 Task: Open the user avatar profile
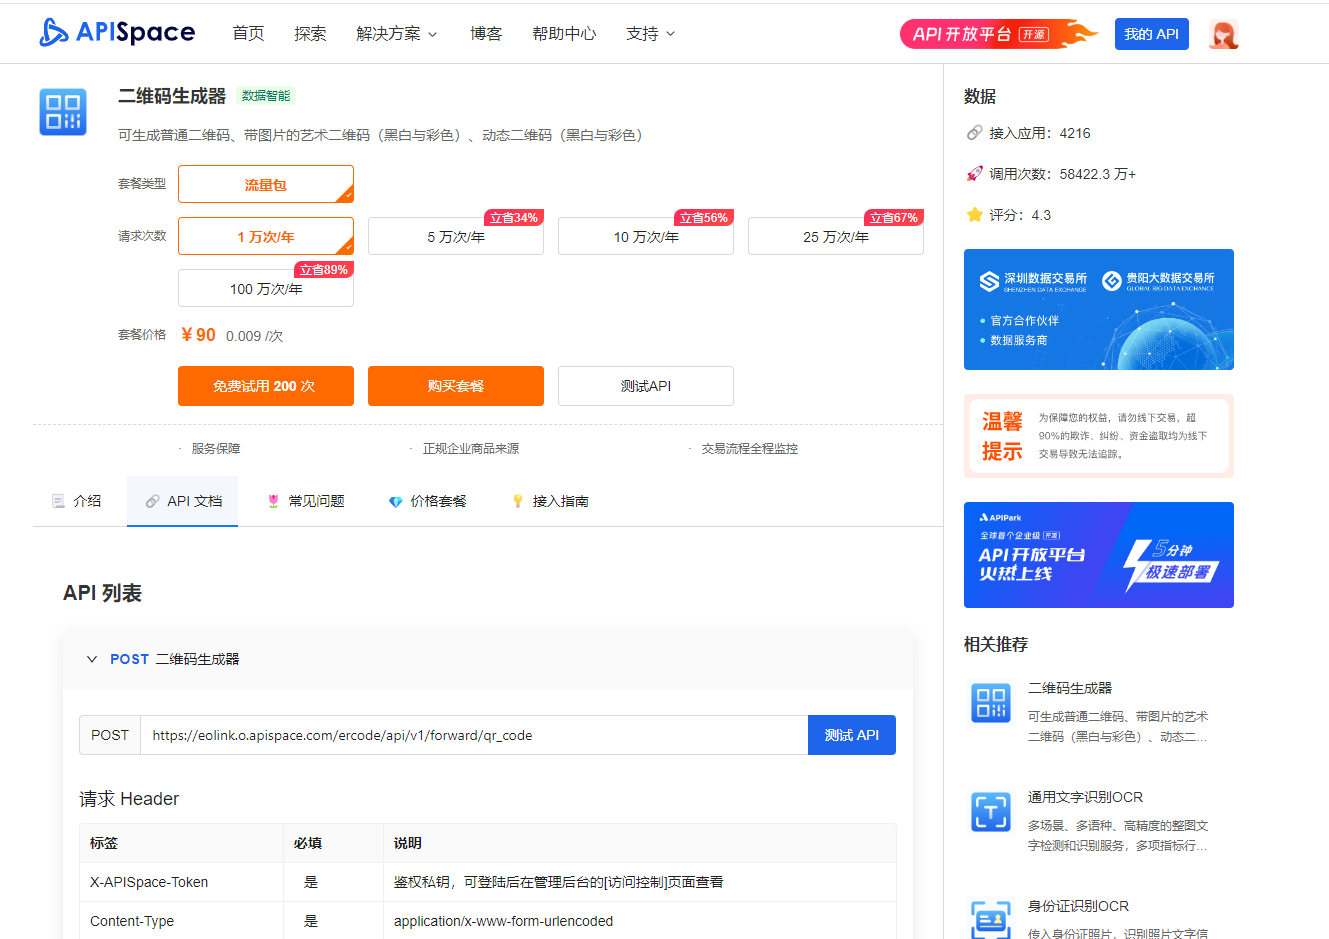1223,34
